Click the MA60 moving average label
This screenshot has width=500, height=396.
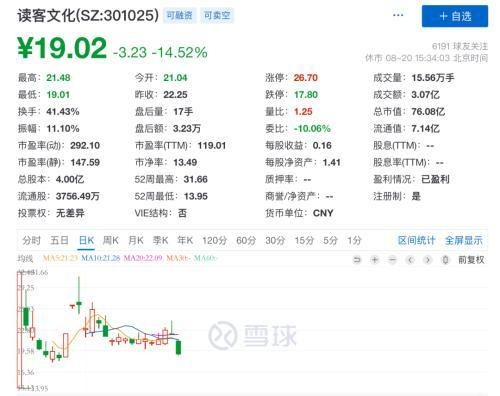(205, 258)
